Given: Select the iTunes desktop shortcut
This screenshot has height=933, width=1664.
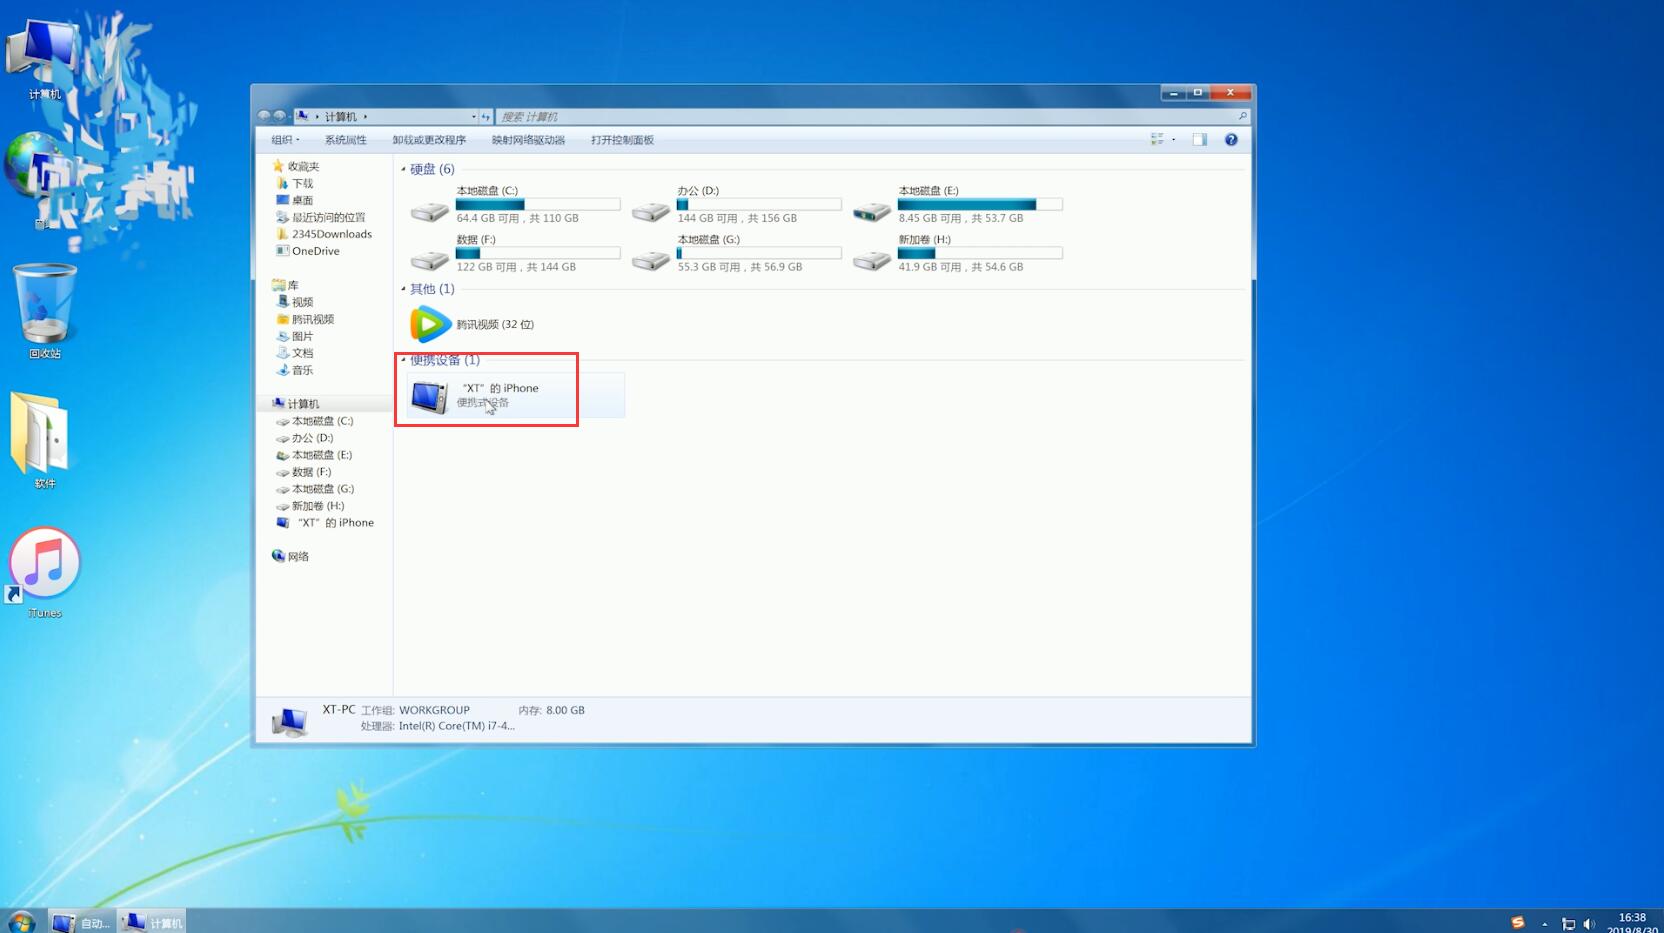Looking at the screenshot, I should 45,572.
